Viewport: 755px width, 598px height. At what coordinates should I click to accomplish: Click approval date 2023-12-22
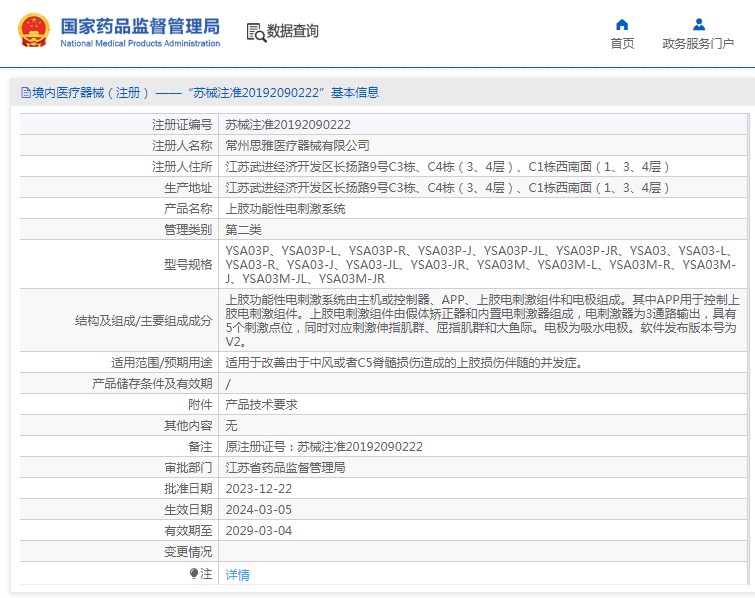click(259, 489)
